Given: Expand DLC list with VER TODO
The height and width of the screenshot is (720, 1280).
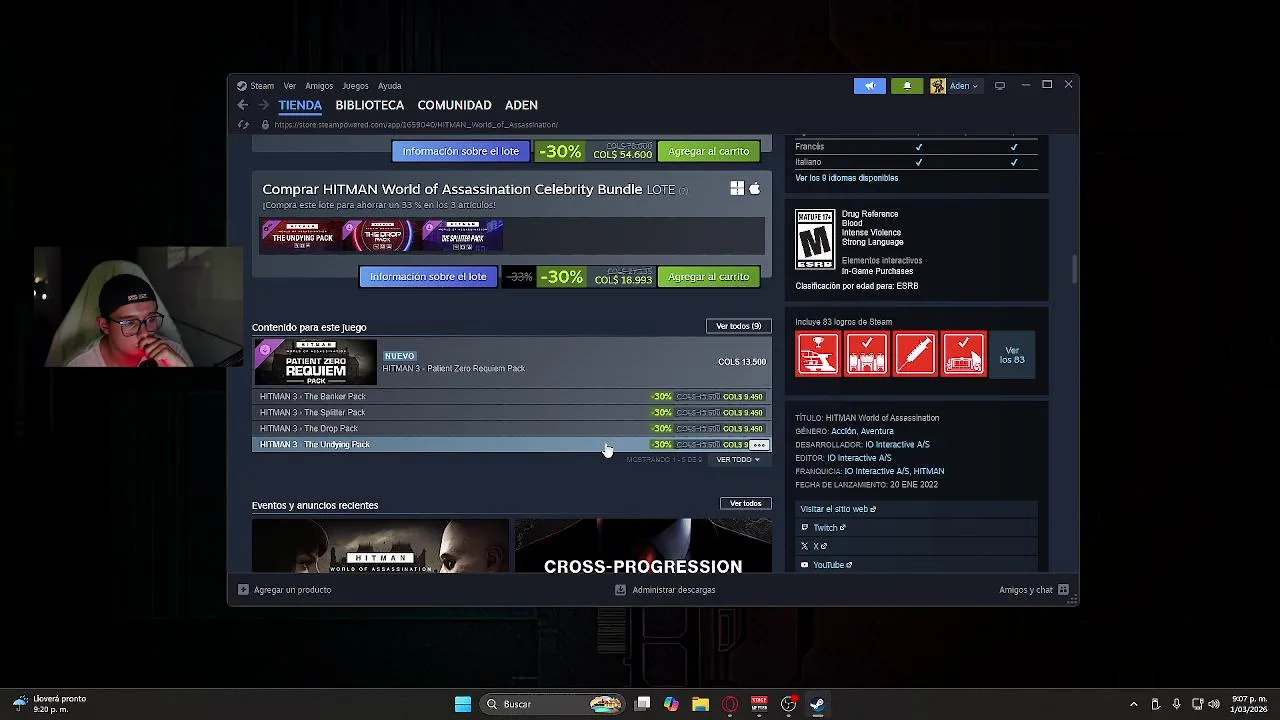Looking at the screenshot, I should (738, 460).
